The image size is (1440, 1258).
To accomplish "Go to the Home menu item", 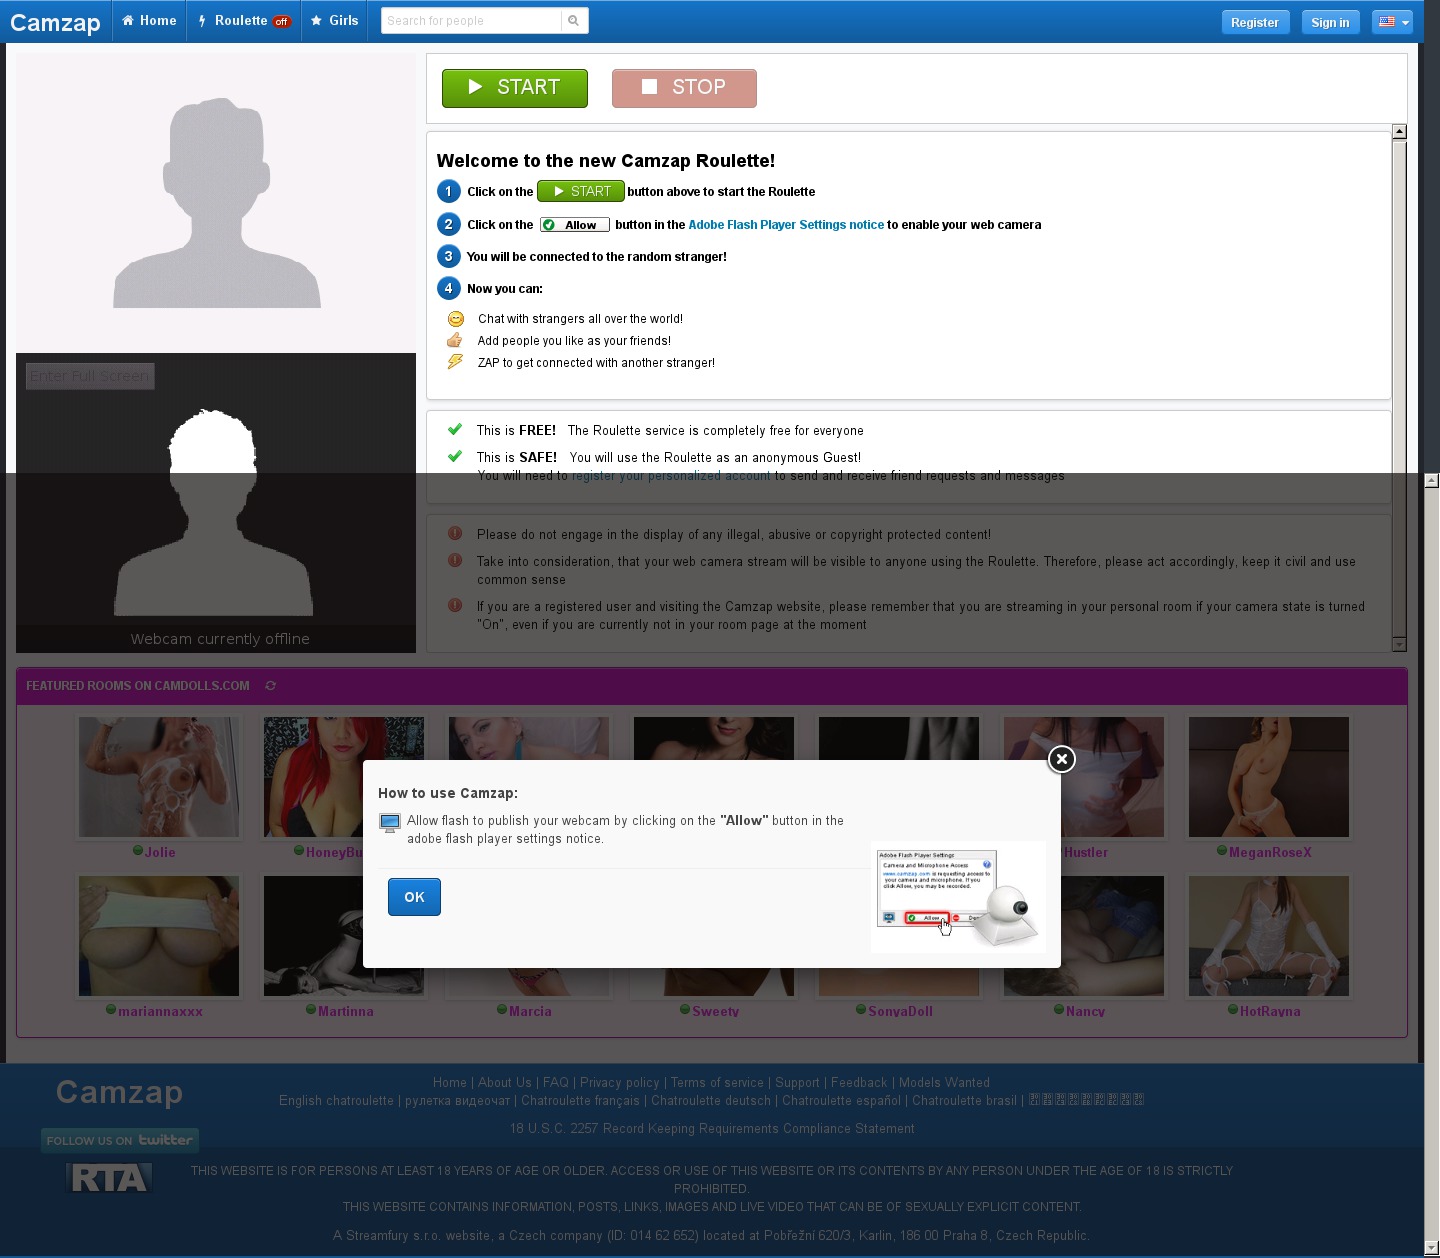I will [x=149, y=21].
